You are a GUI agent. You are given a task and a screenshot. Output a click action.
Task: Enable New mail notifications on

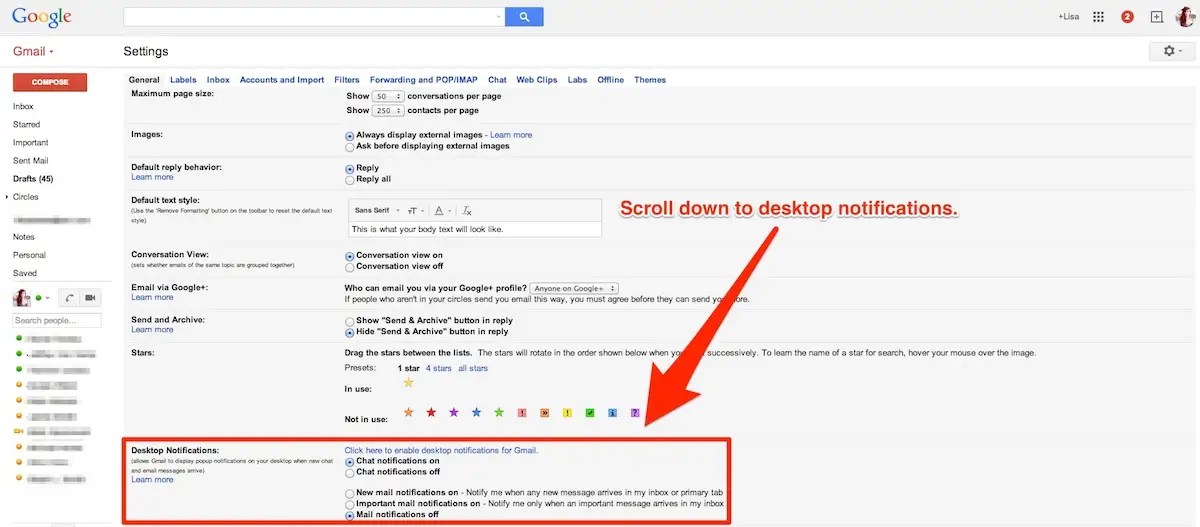(x=349, y=493)
